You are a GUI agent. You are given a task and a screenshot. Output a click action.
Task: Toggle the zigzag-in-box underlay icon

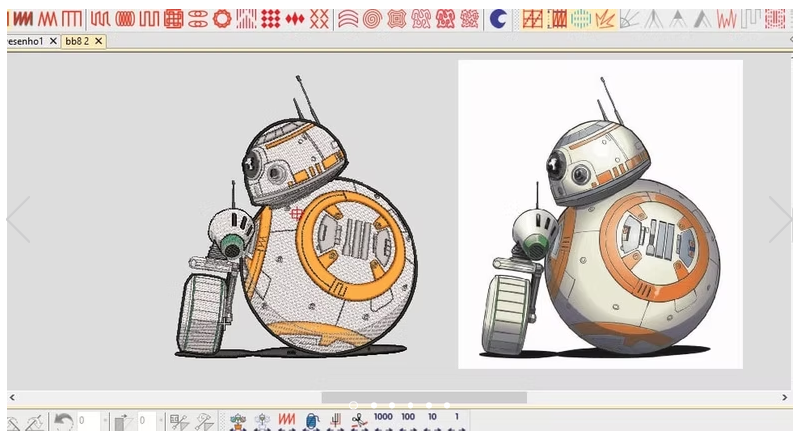tap(557, 19)
